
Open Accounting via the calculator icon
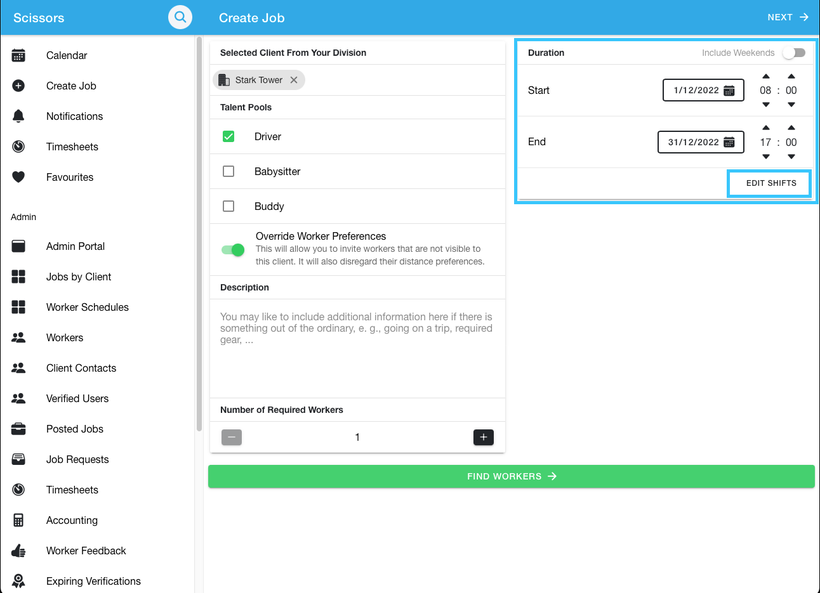(x=18, y=520)
